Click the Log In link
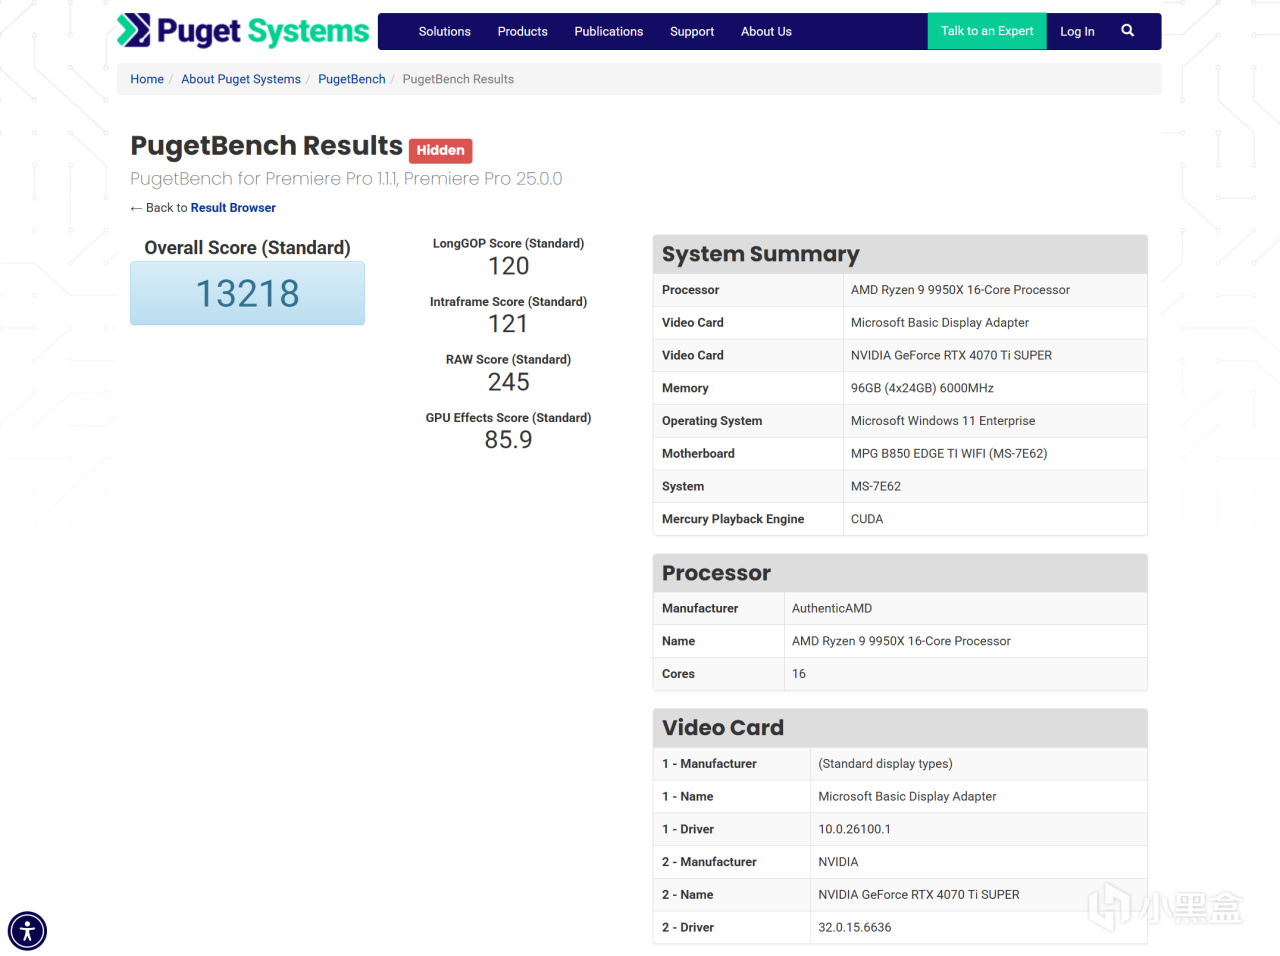The height and width of the screenshot is (956, 1280). (x=1077, y=32)
